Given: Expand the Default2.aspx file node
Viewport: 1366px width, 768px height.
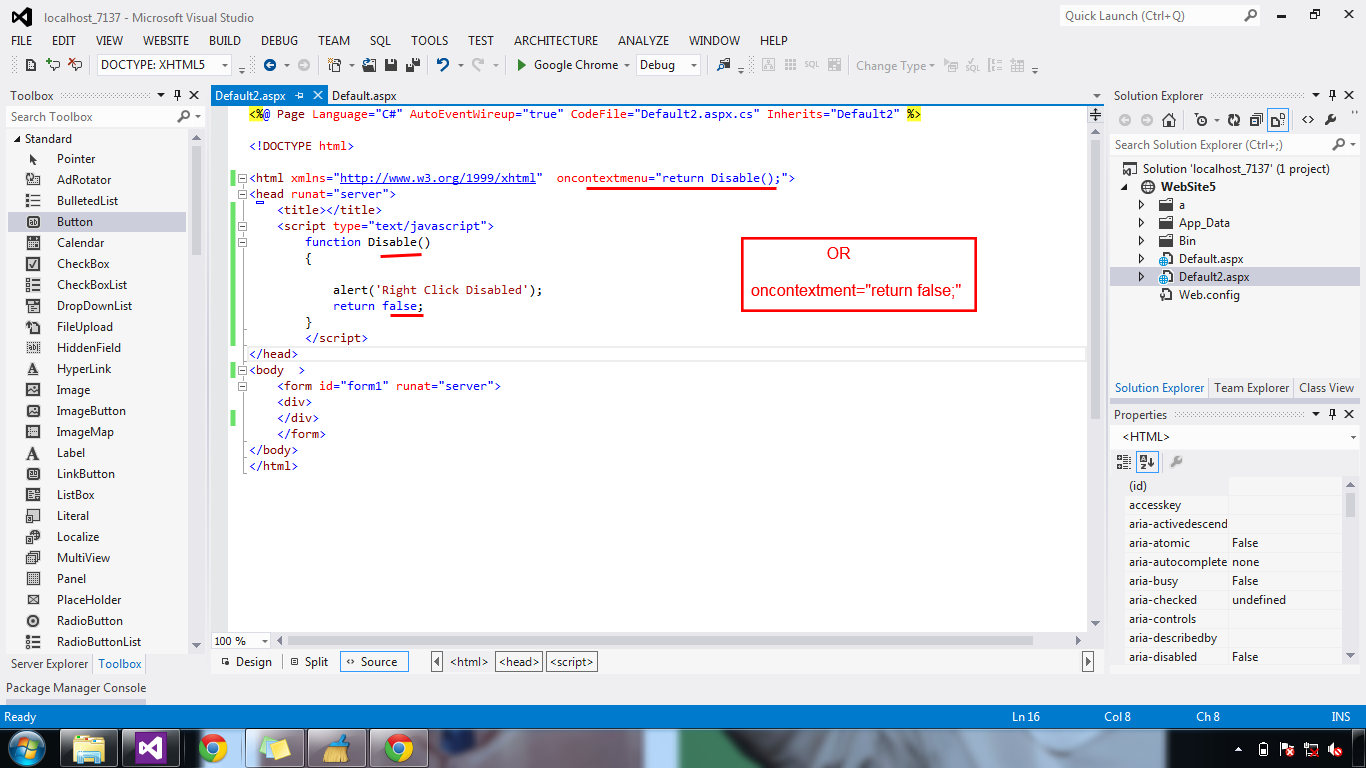Looking at the screenshot, I should tap(1142, 277).
